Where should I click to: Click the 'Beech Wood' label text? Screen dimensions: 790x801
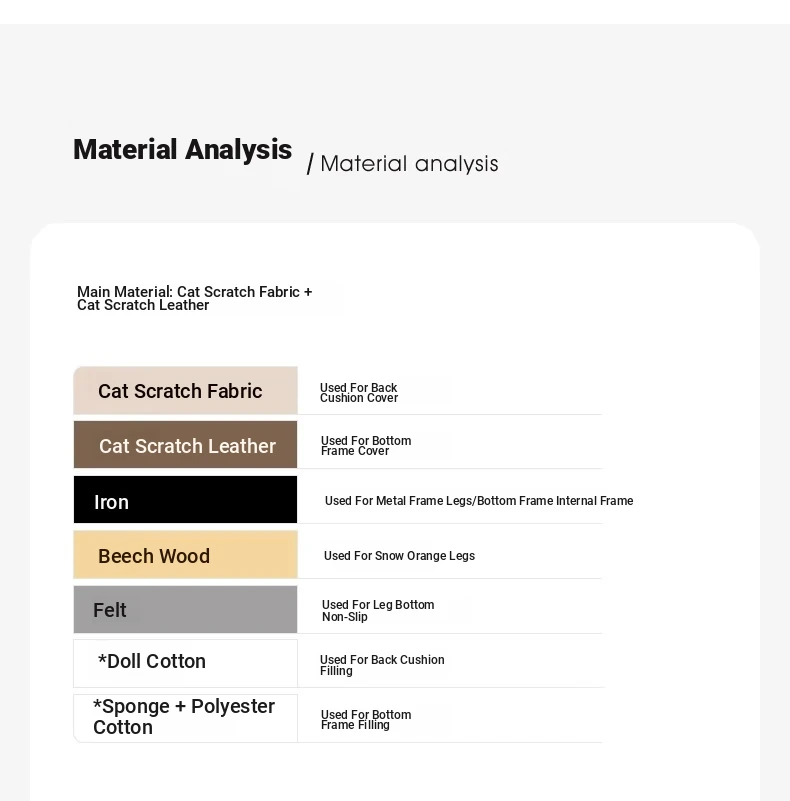154,556
